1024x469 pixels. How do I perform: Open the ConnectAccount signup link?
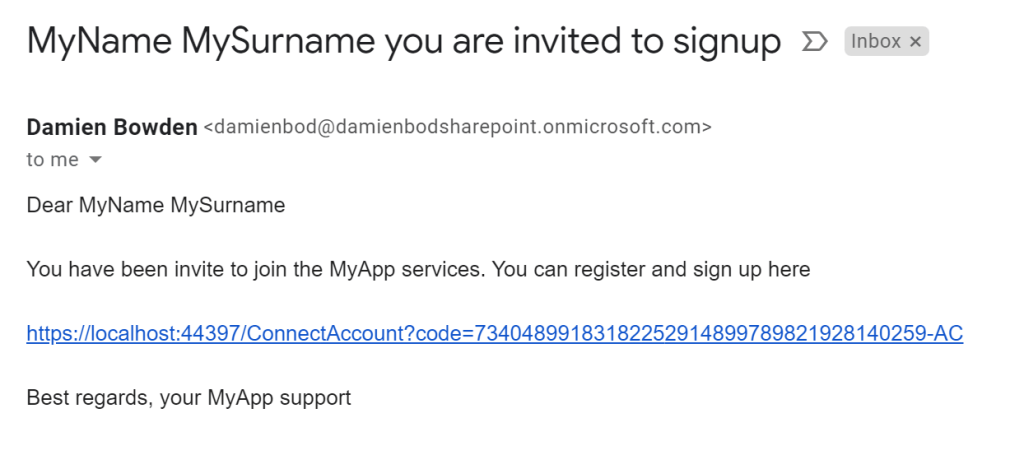pos(494,334)
